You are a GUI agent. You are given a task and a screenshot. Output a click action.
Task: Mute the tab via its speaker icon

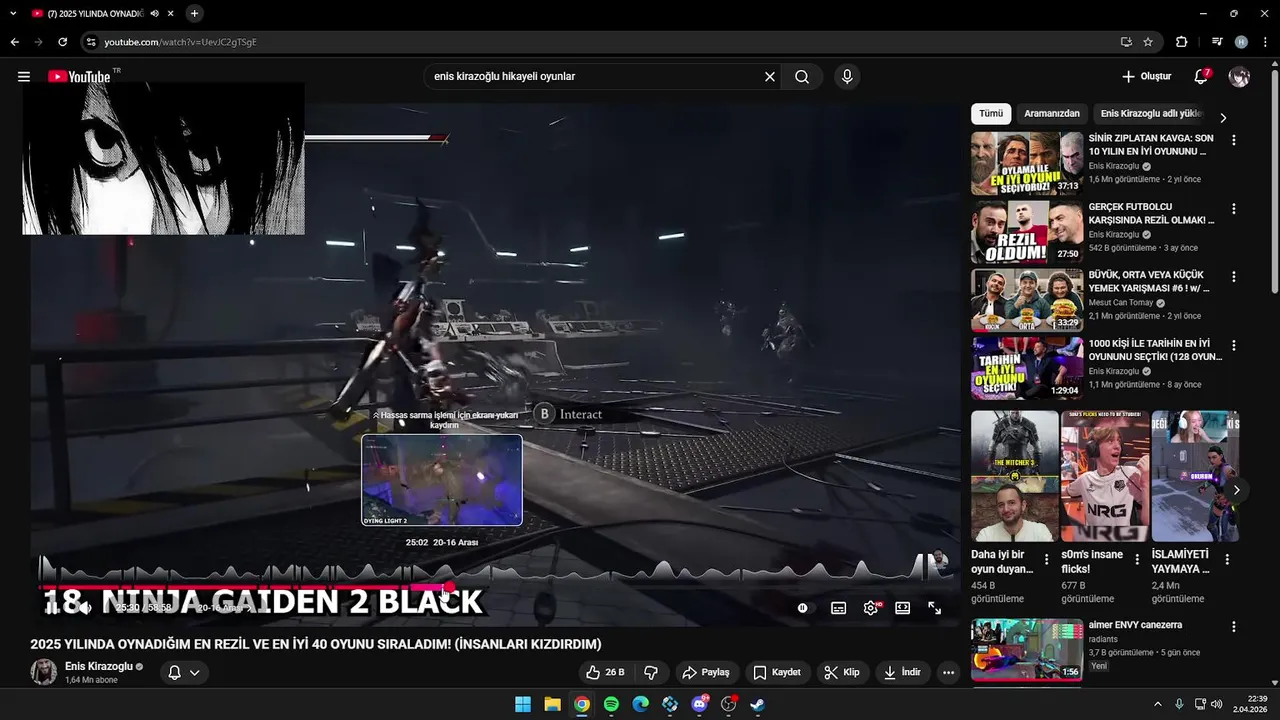pos(154,13)
